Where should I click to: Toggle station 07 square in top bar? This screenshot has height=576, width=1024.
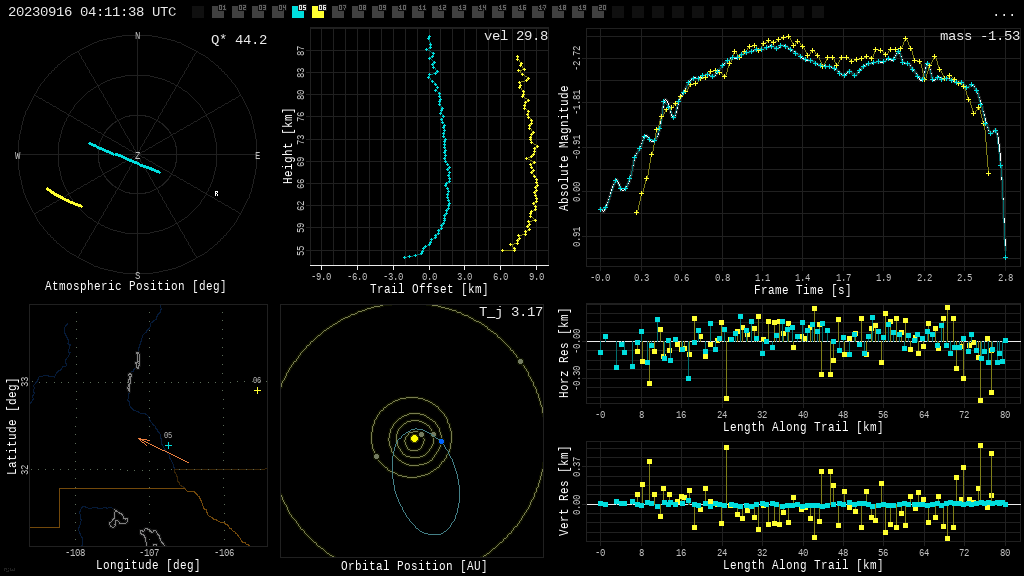pos(338,12)
